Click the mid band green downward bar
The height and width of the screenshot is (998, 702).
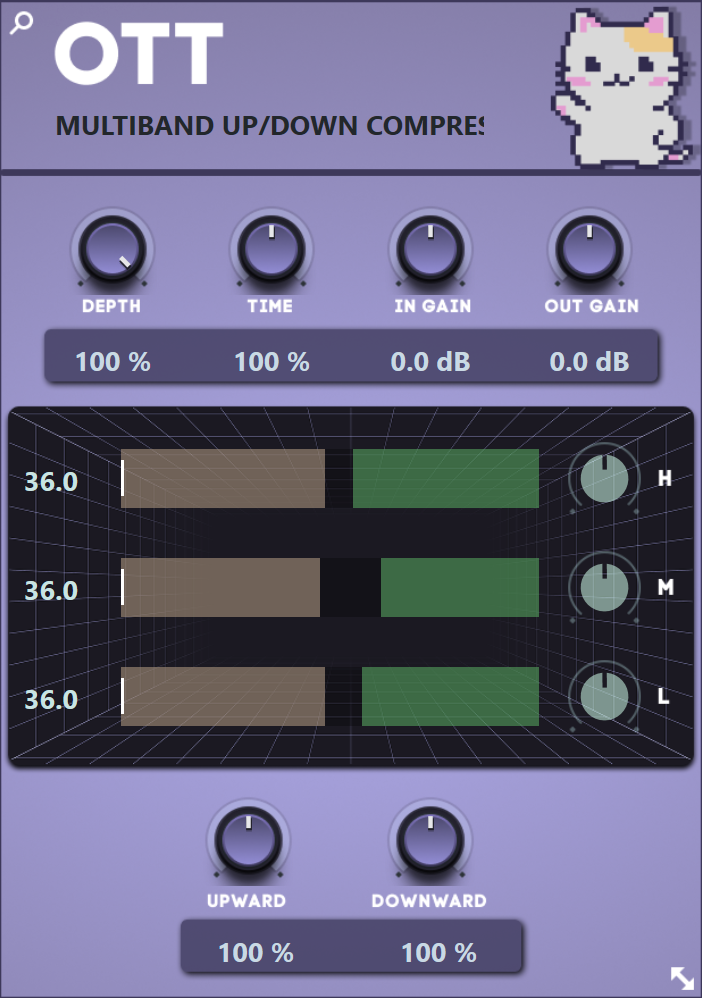pyautogui.click(x=460, y=587)
